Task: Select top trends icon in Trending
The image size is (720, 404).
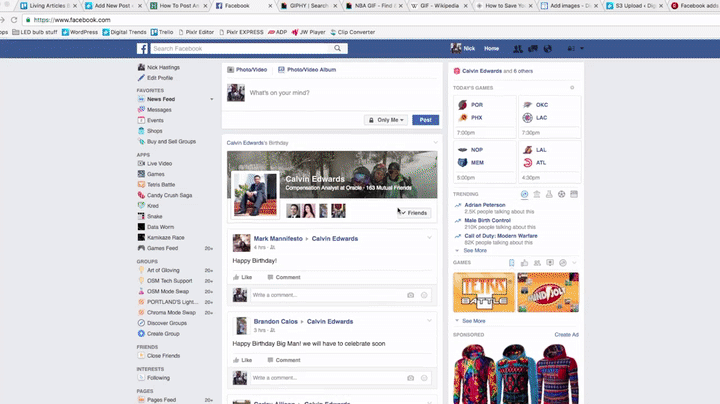Action: [524, 194]
